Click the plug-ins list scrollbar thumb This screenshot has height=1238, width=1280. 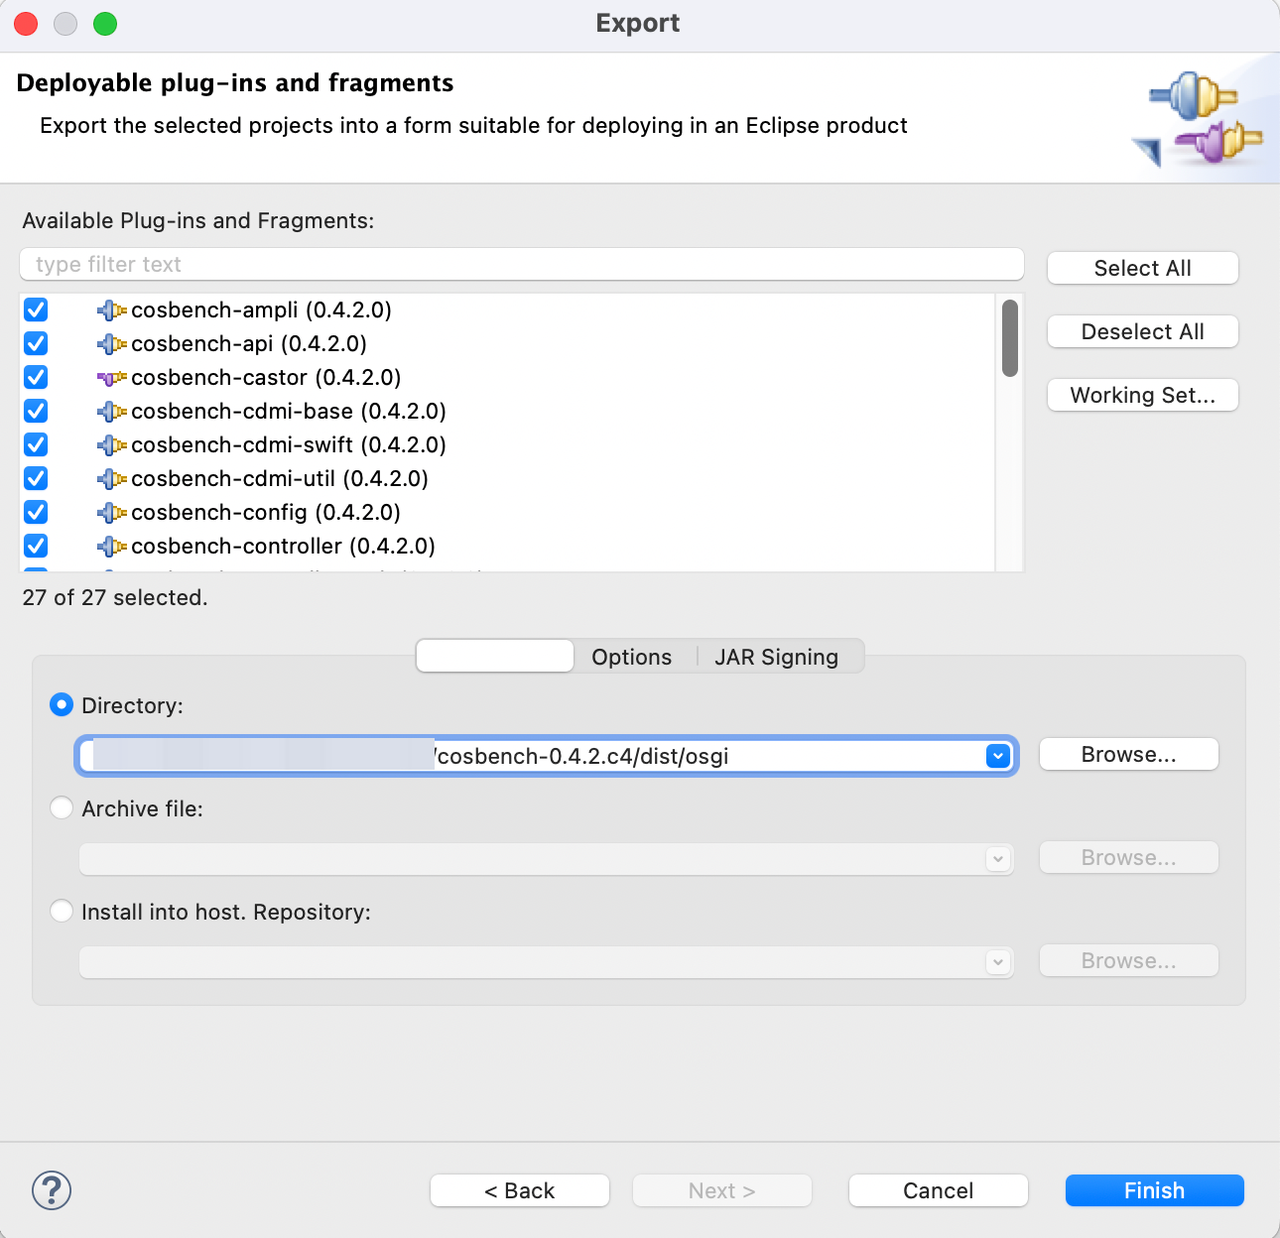click(x=1010, y=338)
